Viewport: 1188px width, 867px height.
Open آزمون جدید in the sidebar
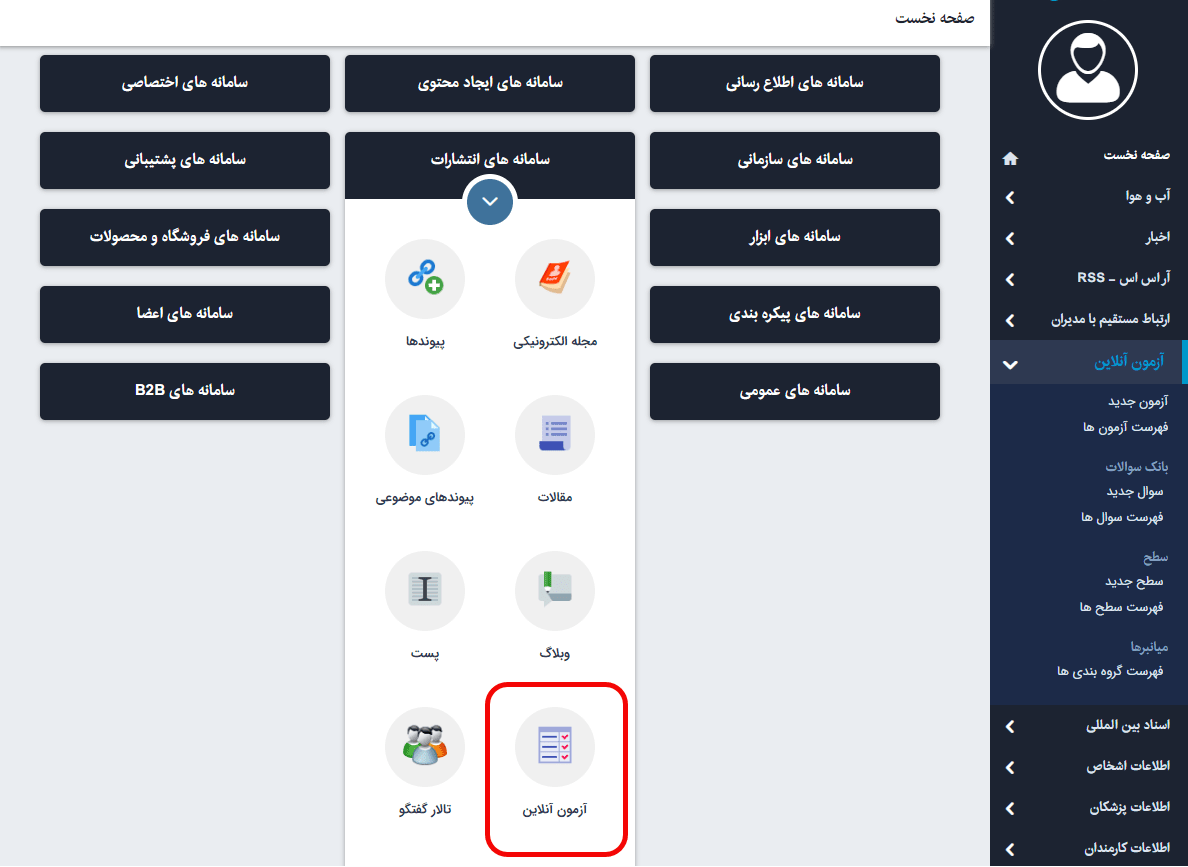pos(1137,402)
